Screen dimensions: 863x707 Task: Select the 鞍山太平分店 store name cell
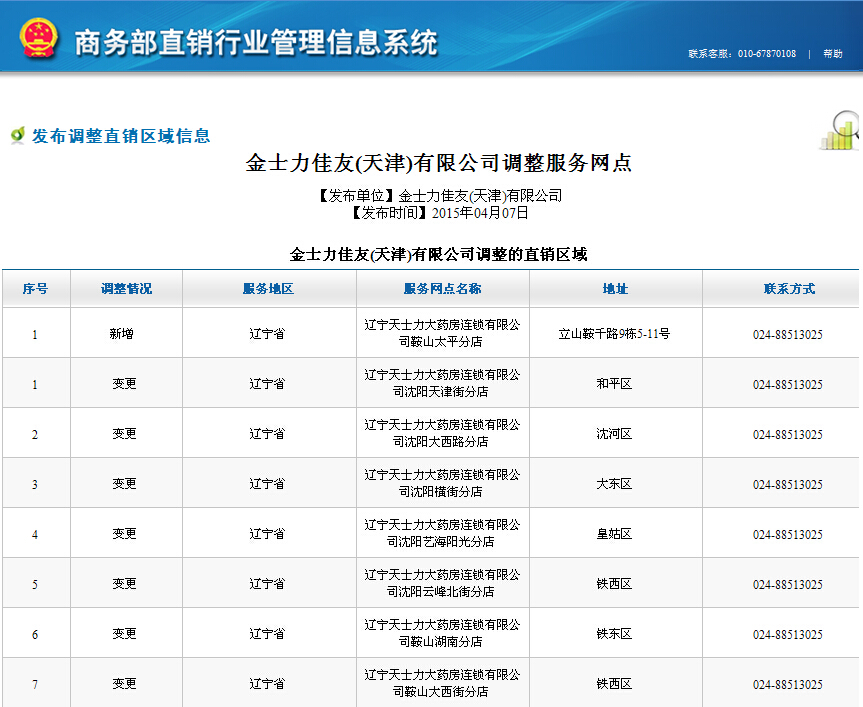click(442, 333)
